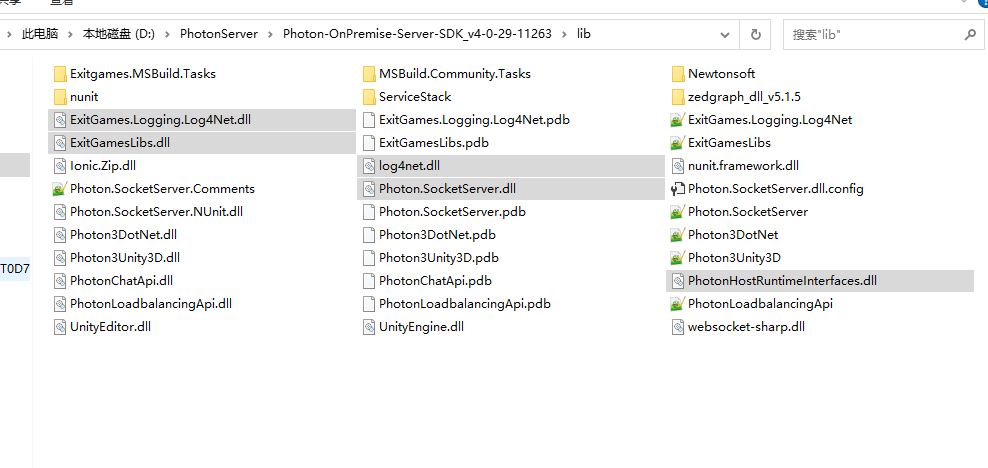Select the UnityEngine.dll file icon
The image size is (988, 468).
click(369, 327)
